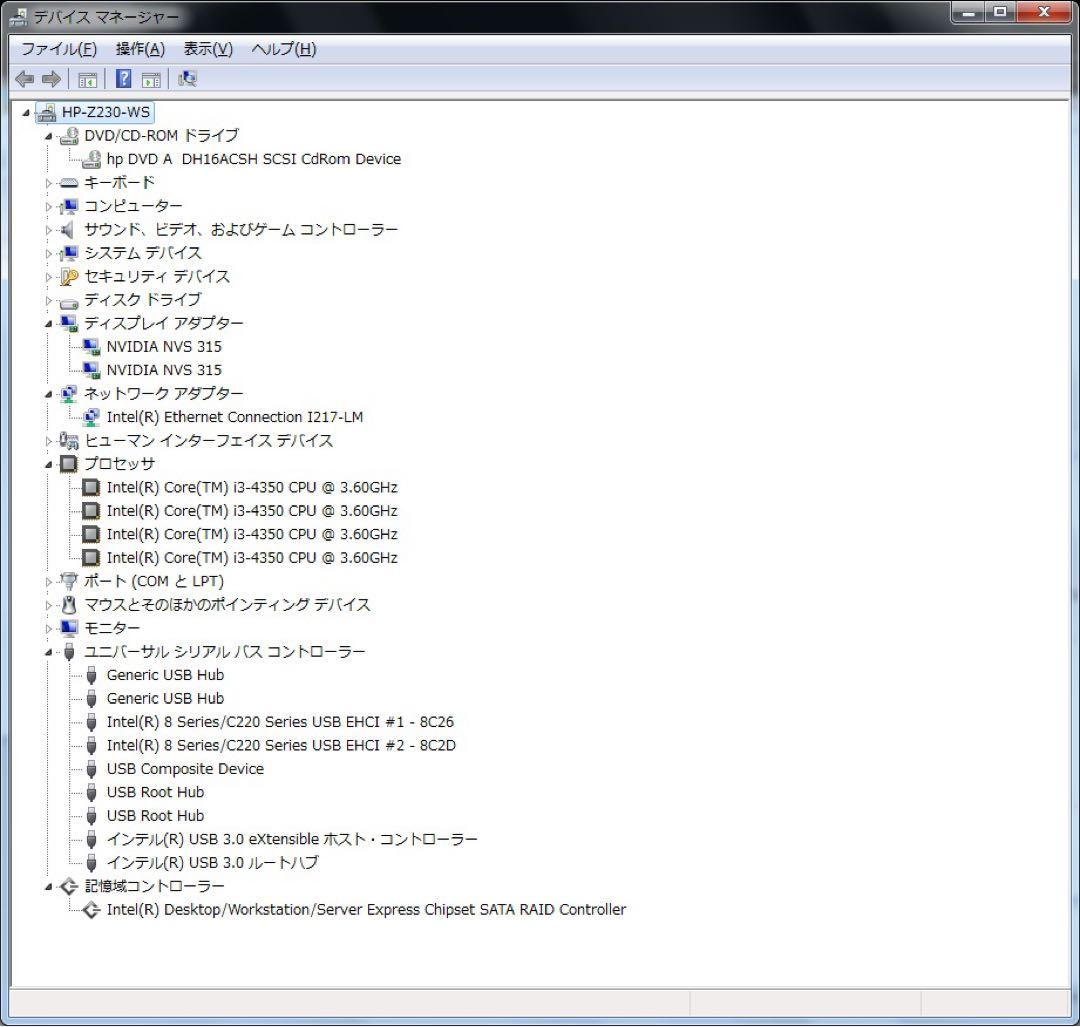
Task: Click the モニター category icon
Action: point(69,627)
